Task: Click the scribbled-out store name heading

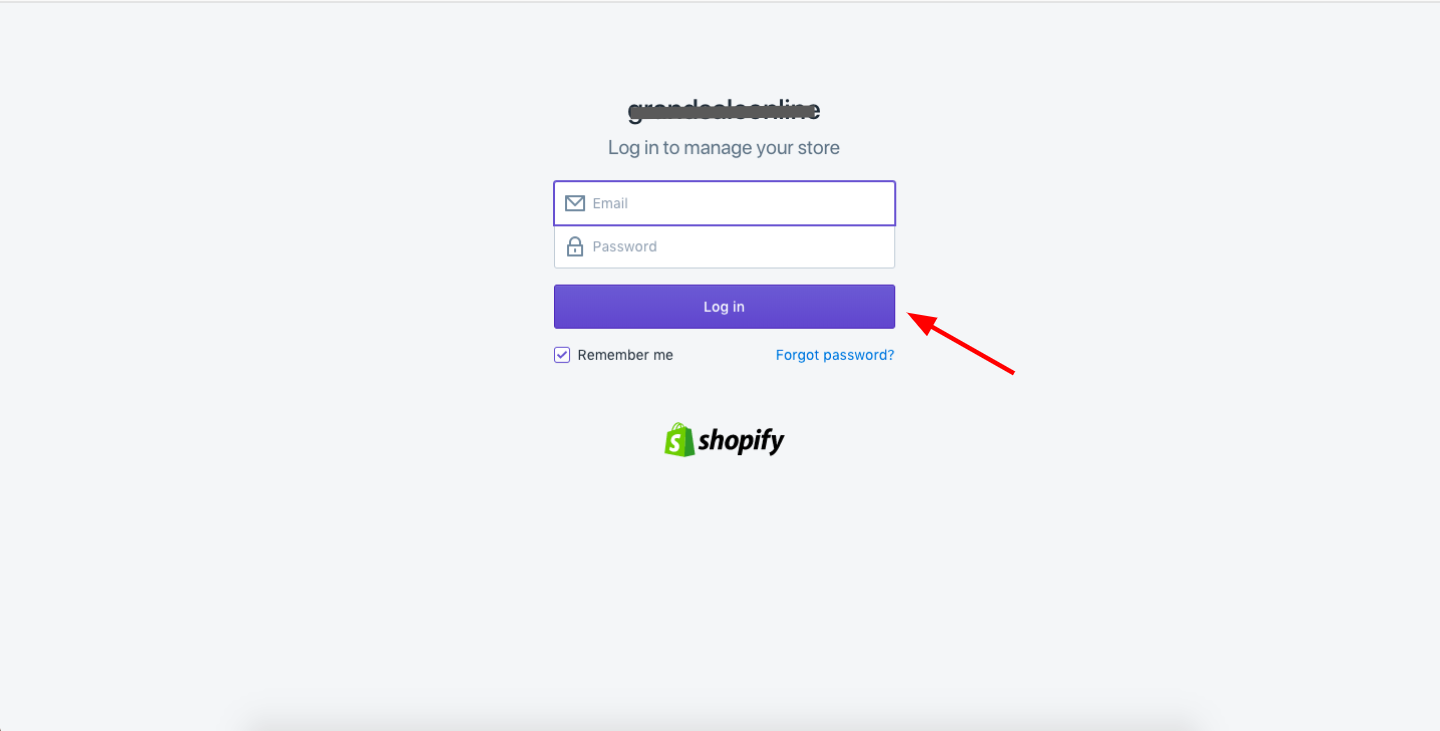Action: pos(724,110)
